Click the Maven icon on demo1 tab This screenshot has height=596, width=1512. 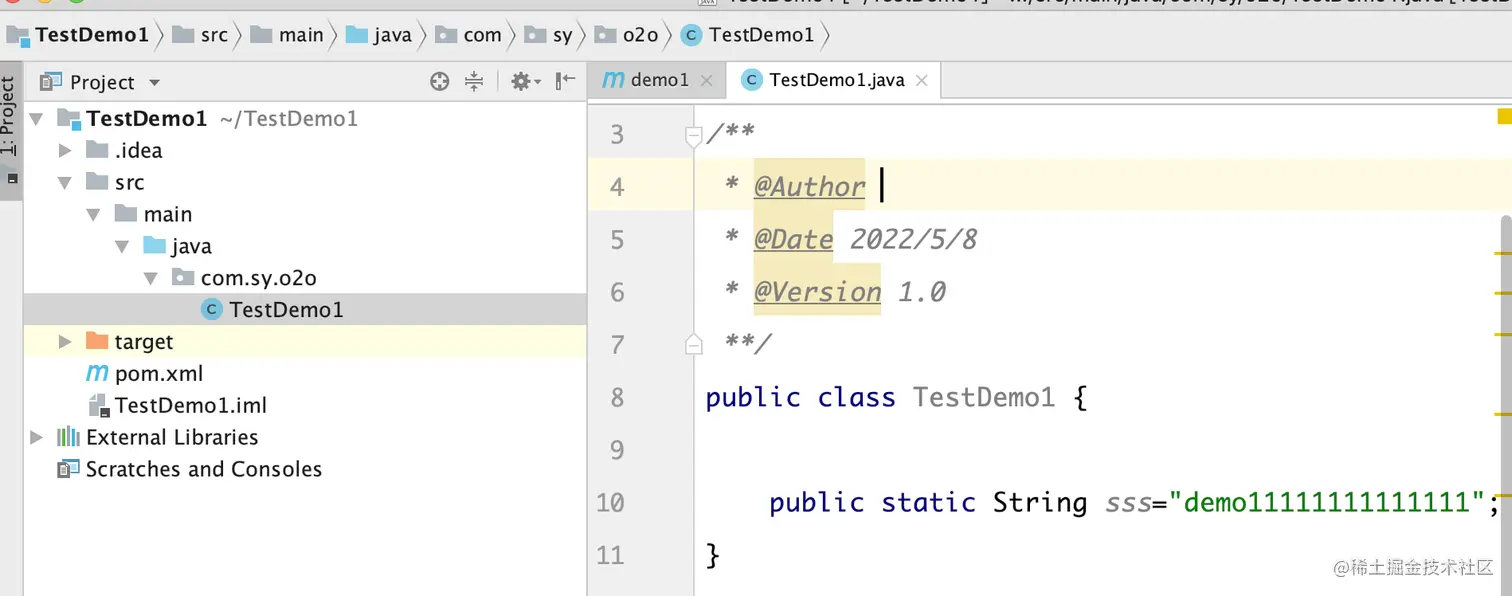613,80
